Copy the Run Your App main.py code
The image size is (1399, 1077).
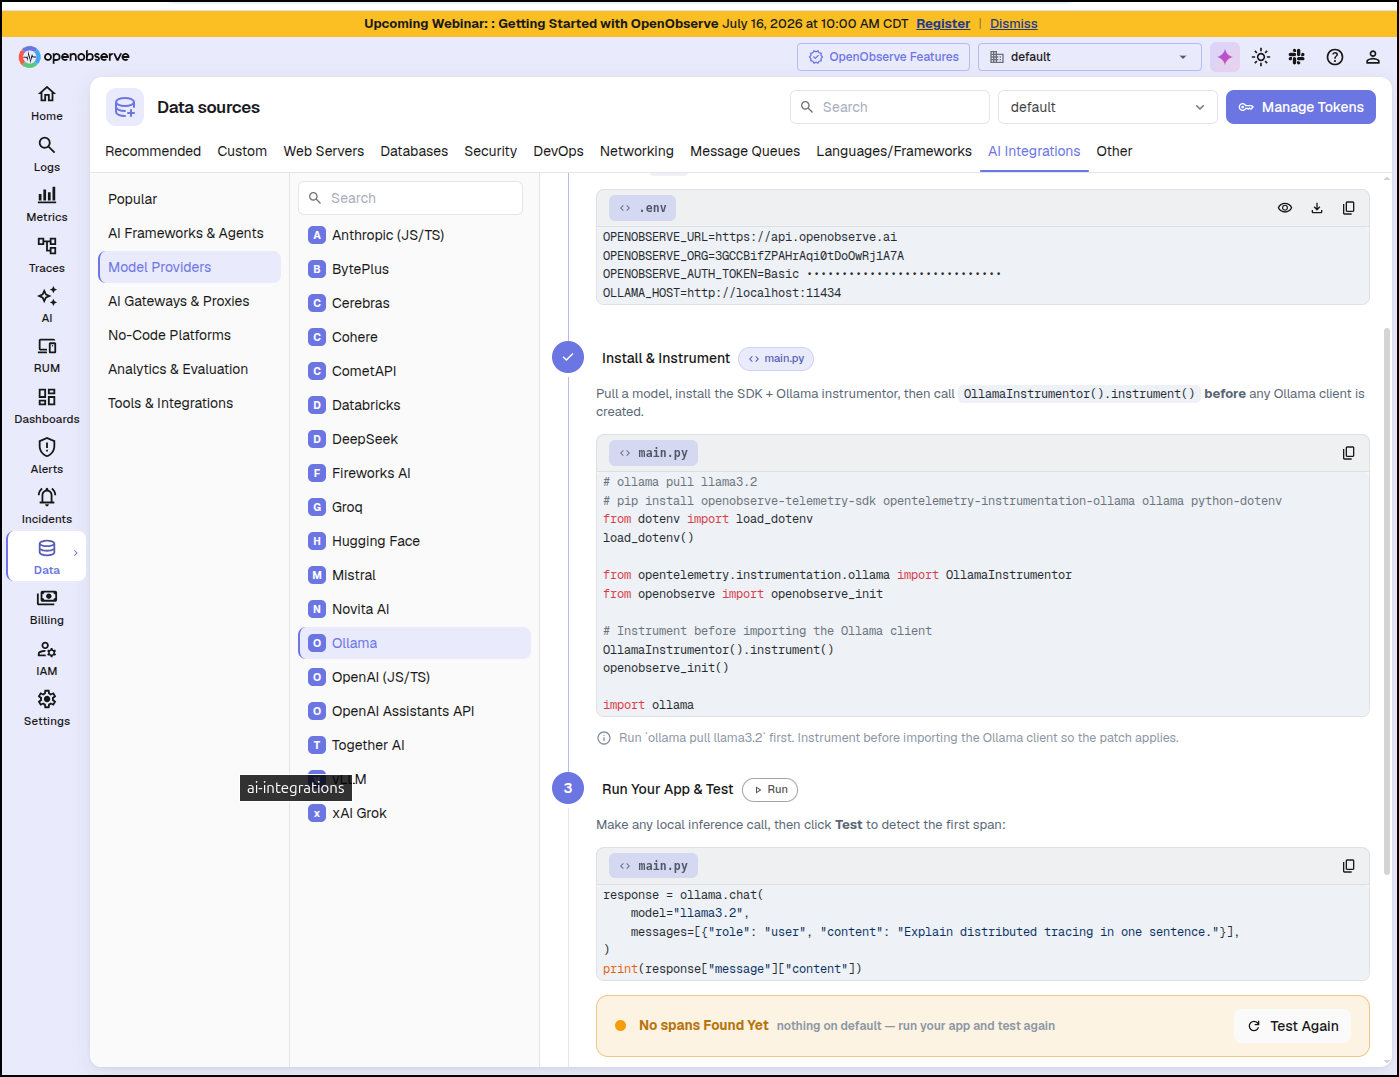click(1348, 866)
